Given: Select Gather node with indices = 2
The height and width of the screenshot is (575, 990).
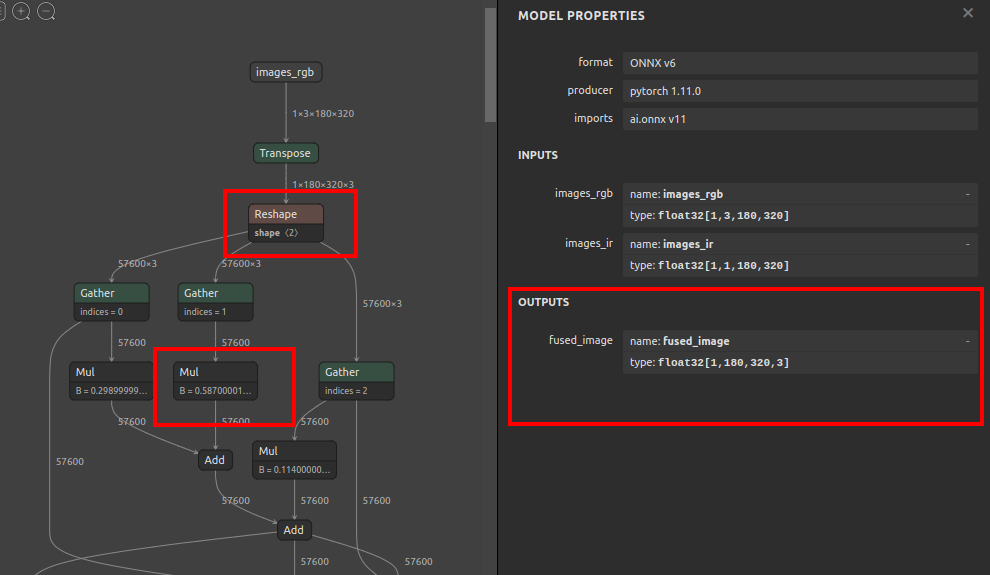Looking at the screenshot, I should [x=356, y=381].
